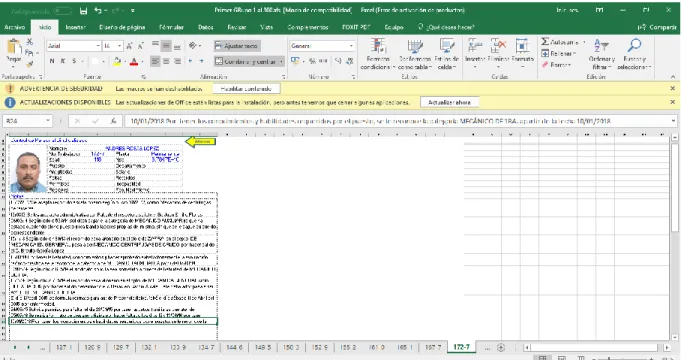Screen dimensions: 681x360
Task: Open the red font color swatch
Action: [x=134, y=62]
